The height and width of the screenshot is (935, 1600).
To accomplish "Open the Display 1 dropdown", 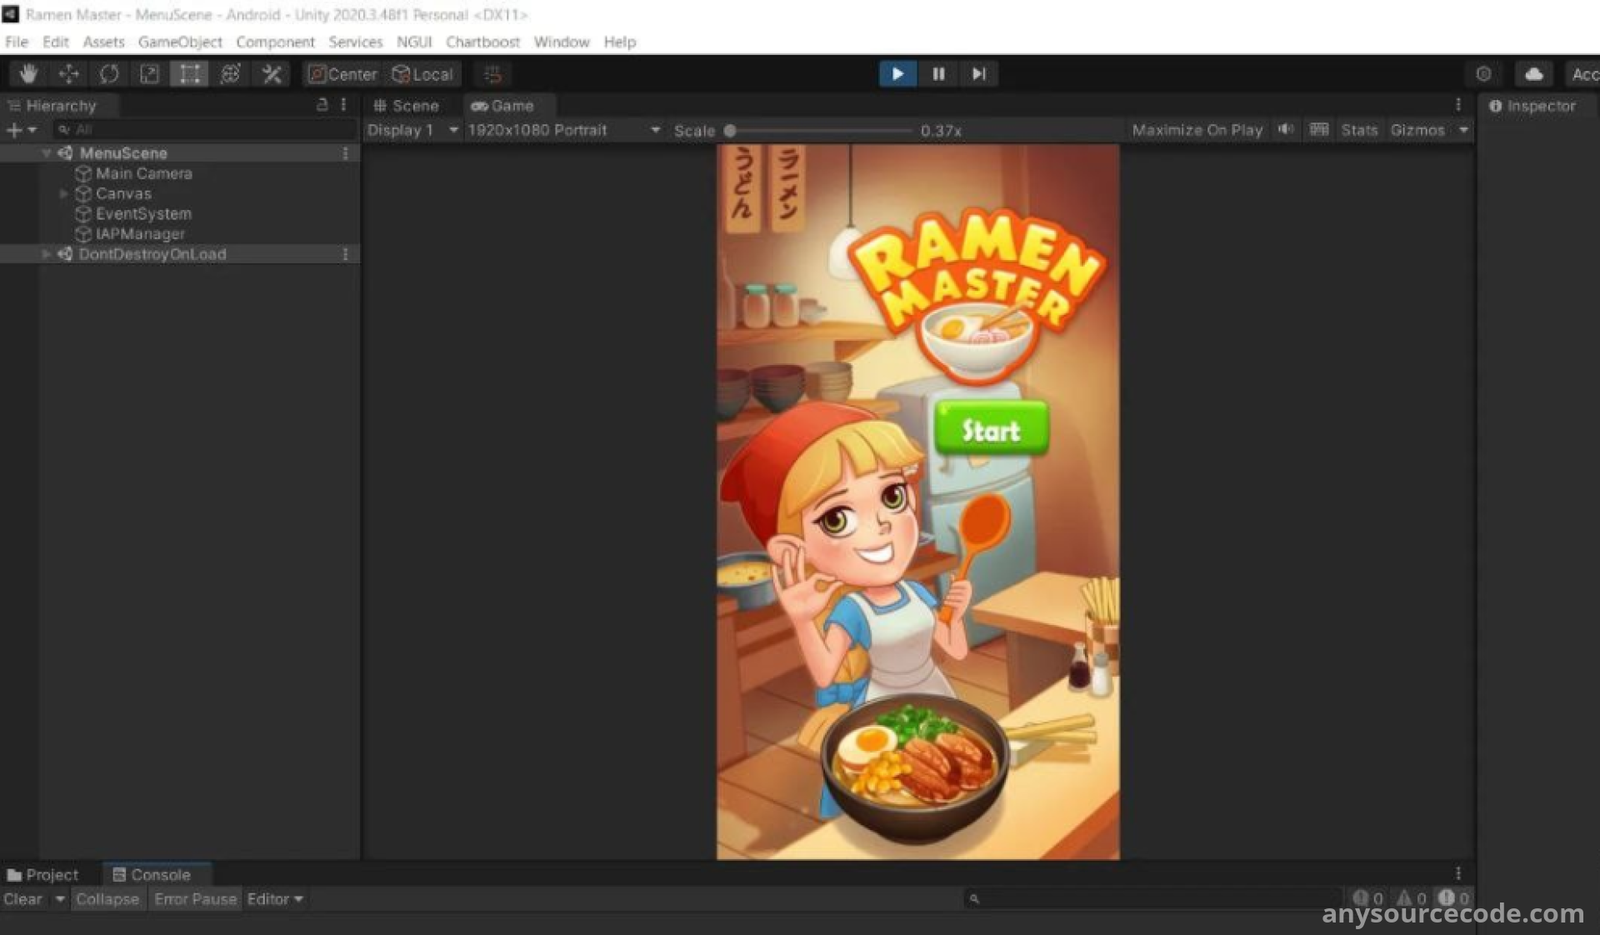I will tap(411, 130).
